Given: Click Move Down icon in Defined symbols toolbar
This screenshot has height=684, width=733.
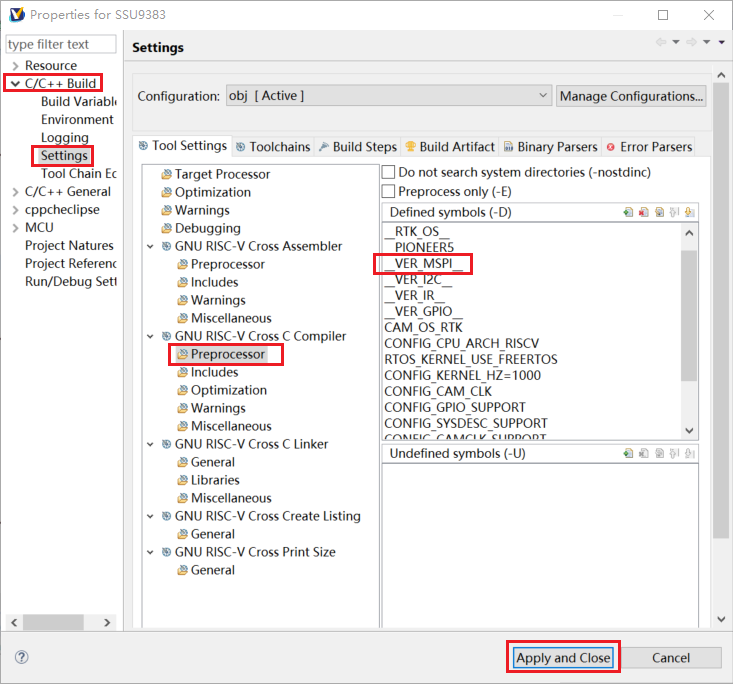Looking at the screenshot, I should coord(690,212).
